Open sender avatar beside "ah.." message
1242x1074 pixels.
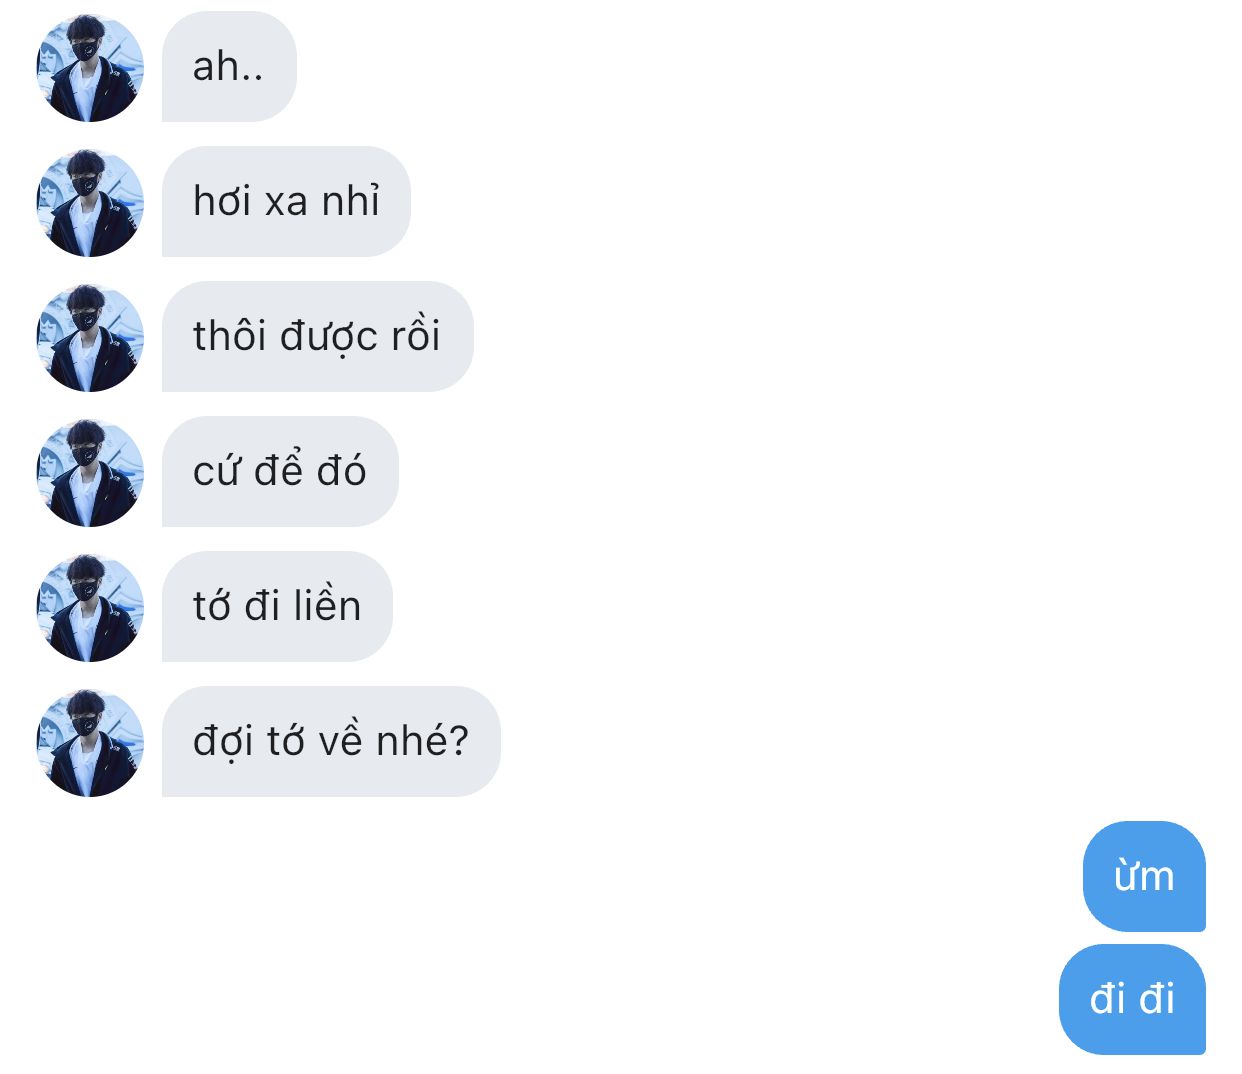[90, 67]
